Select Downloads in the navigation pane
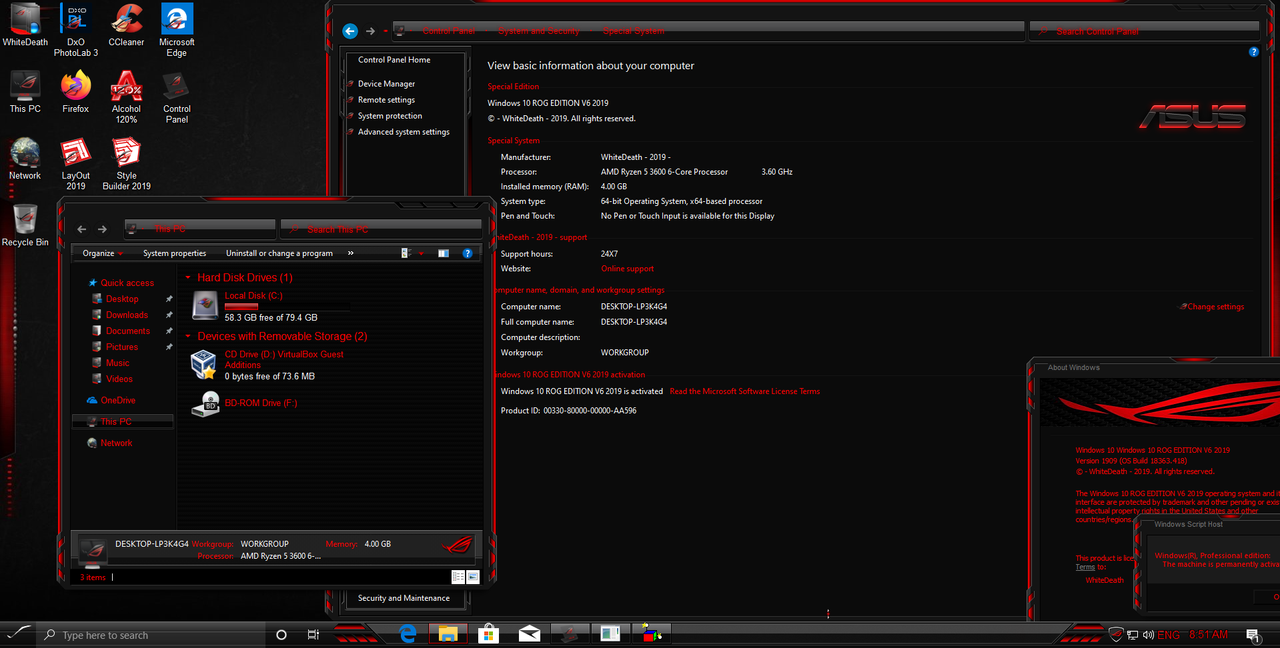This screenshot has width=1280, height=648. 127,315
